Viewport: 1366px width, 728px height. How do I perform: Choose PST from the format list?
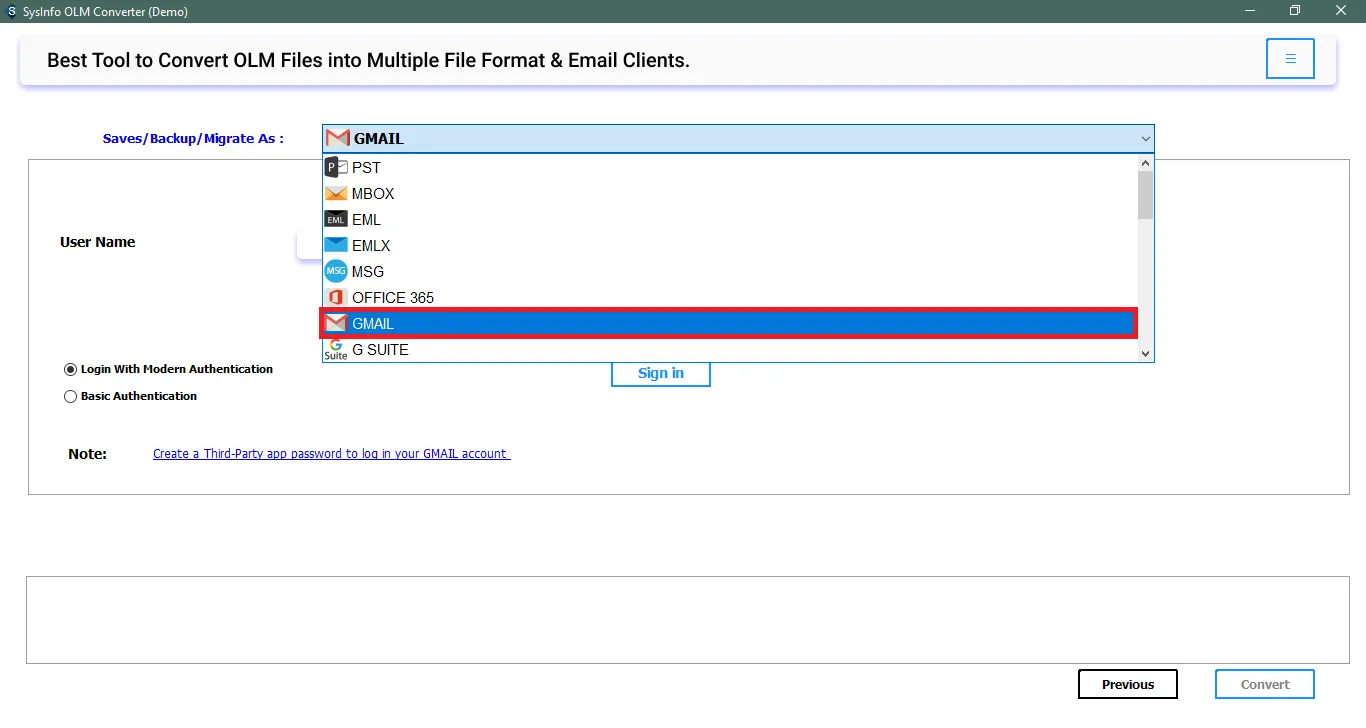pos(730,168)
